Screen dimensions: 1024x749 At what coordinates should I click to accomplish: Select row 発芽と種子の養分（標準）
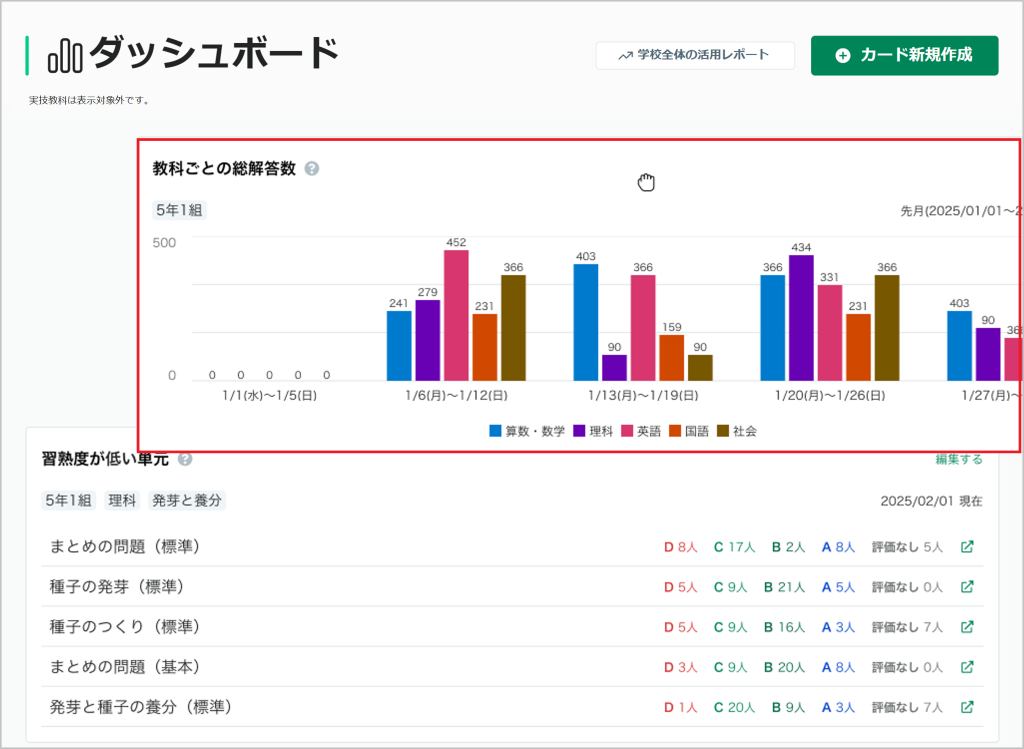point(512,707)
